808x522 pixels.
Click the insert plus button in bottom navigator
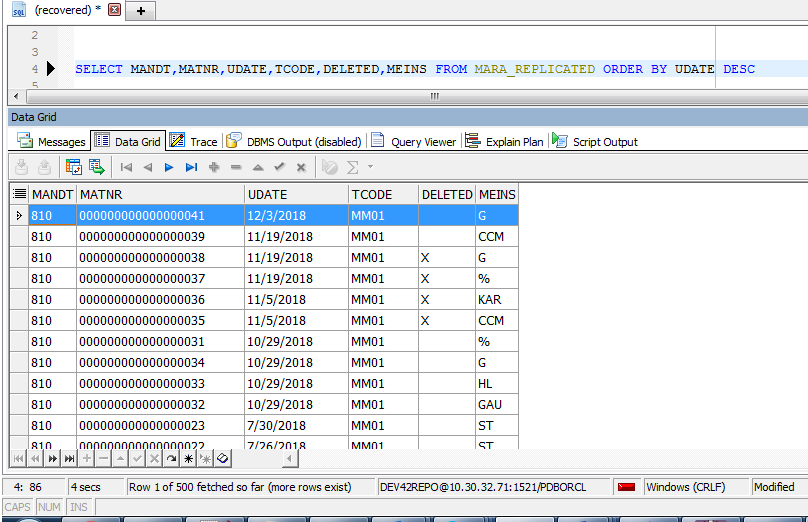point(87,459)
